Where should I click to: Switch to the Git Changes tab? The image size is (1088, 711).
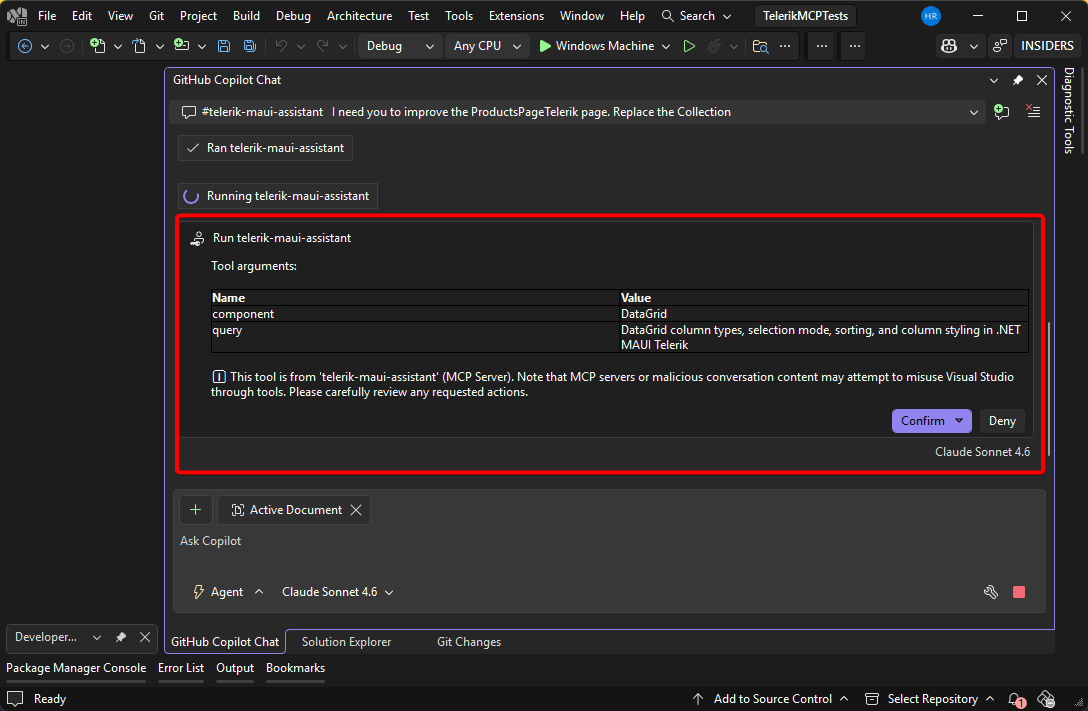tap(469, 642)
